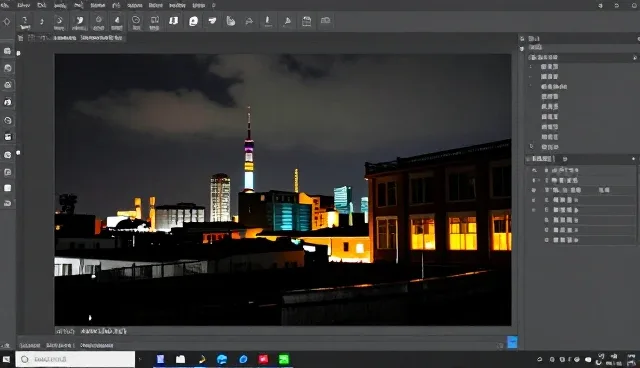
Task: Open the red app on the taskbar
Action: pyautogui.click(x=264, y=359)
